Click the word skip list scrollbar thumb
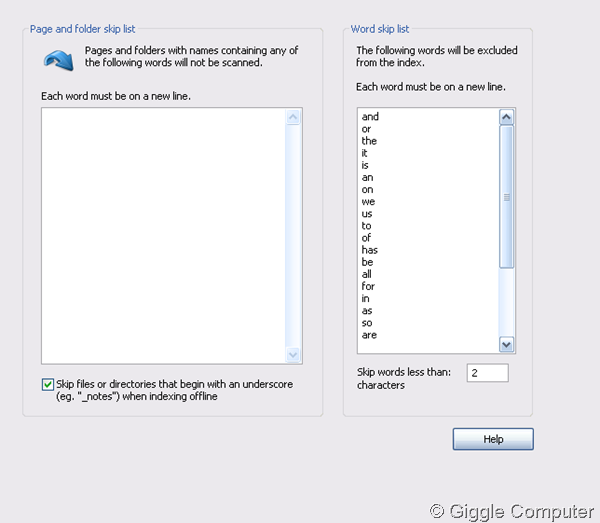This screenshot has width=600, height=523. coord(506,197)
